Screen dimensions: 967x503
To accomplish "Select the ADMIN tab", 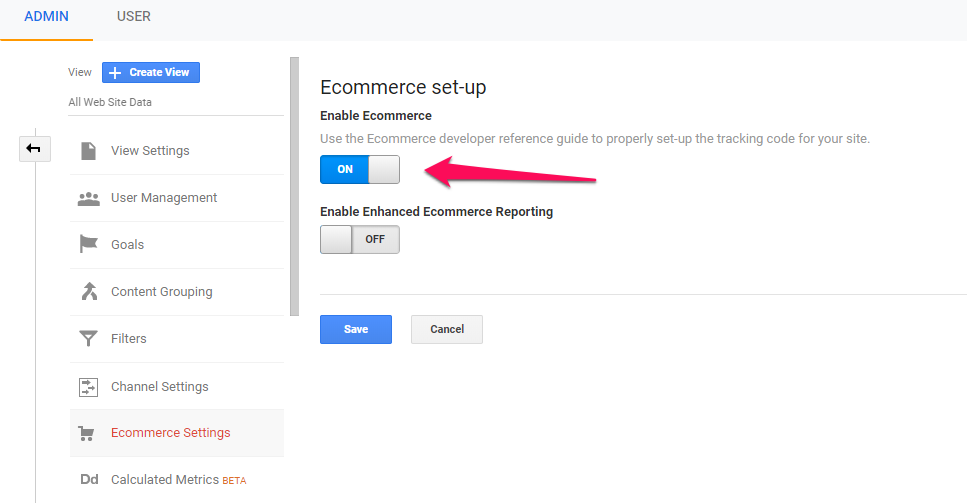I will pos(46,16).
